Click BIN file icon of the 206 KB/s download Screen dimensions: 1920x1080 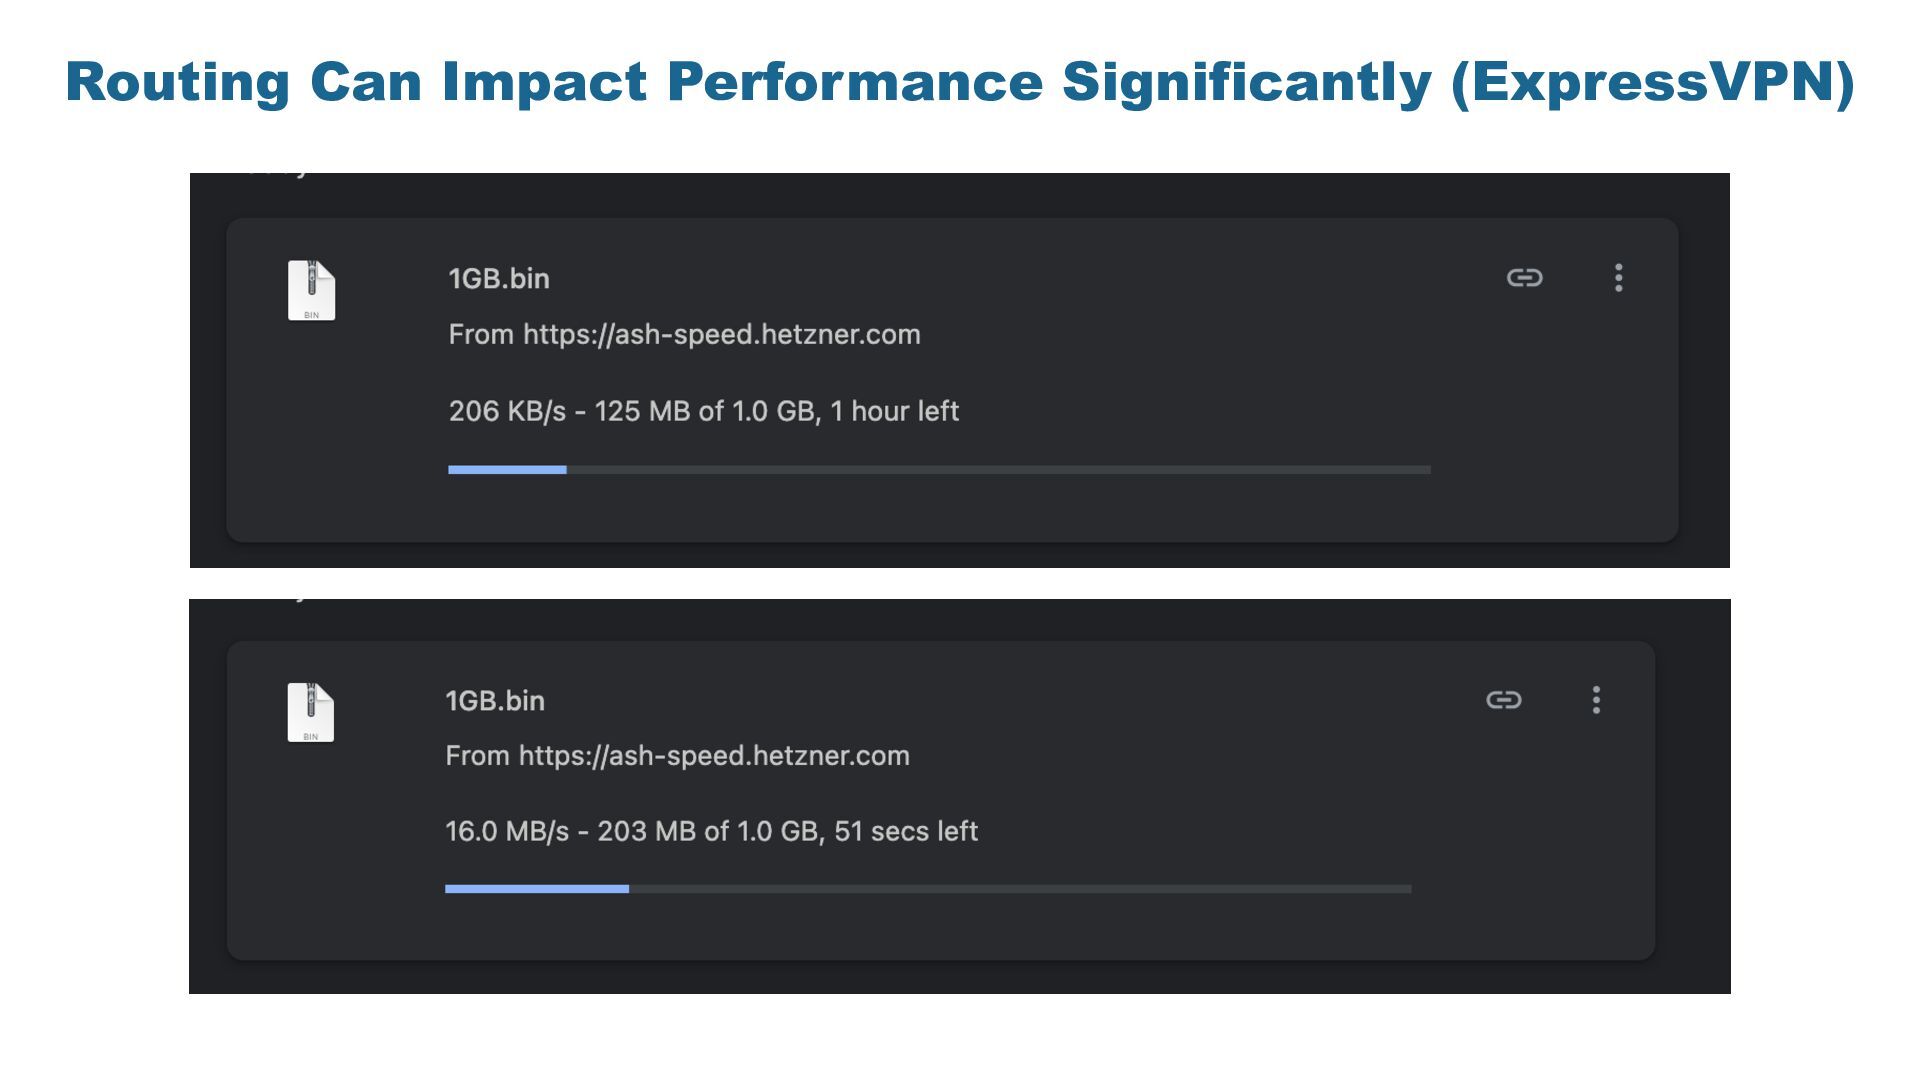pyautogui.click(x=311, y=290)
